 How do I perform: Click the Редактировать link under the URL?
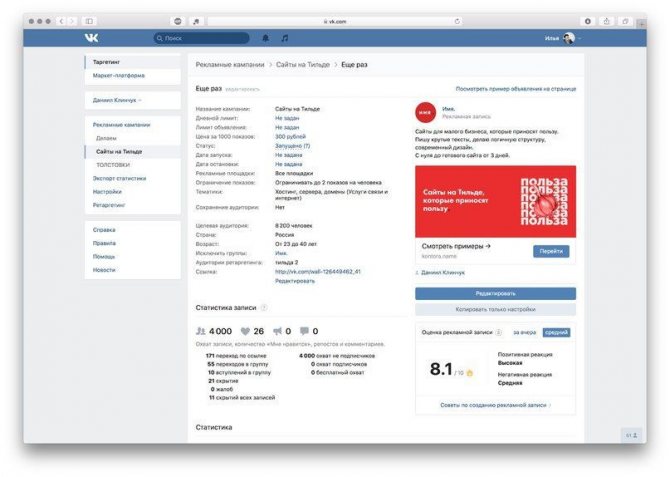(295, 281)
